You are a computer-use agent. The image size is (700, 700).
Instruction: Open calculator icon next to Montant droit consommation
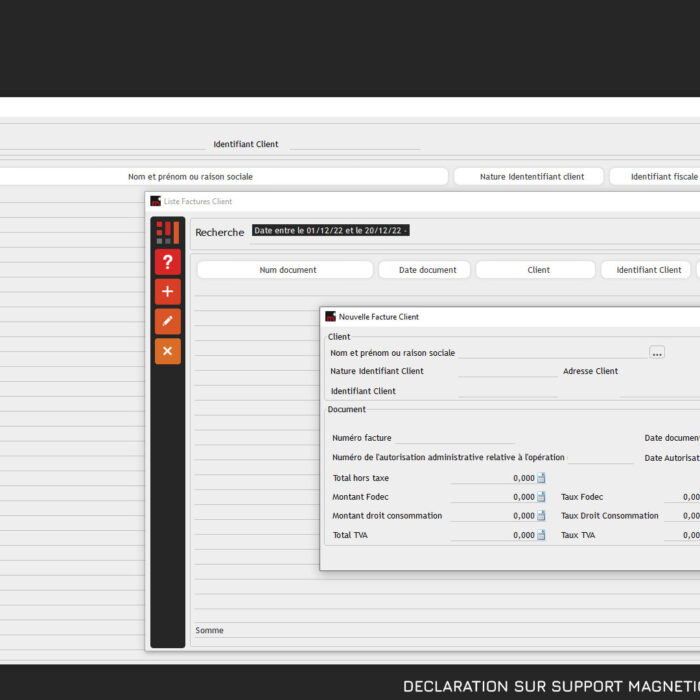(x=541, y=516)
